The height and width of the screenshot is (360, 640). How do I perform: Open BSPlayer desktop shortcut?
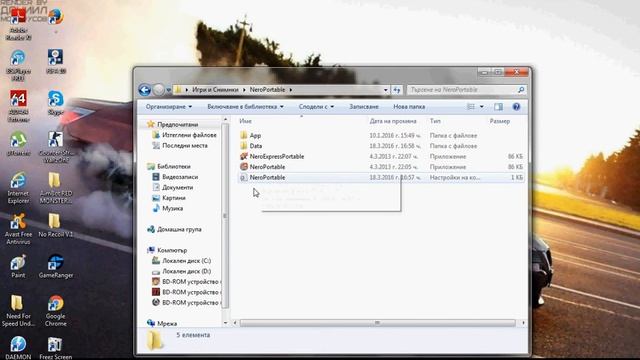(18, 64)
